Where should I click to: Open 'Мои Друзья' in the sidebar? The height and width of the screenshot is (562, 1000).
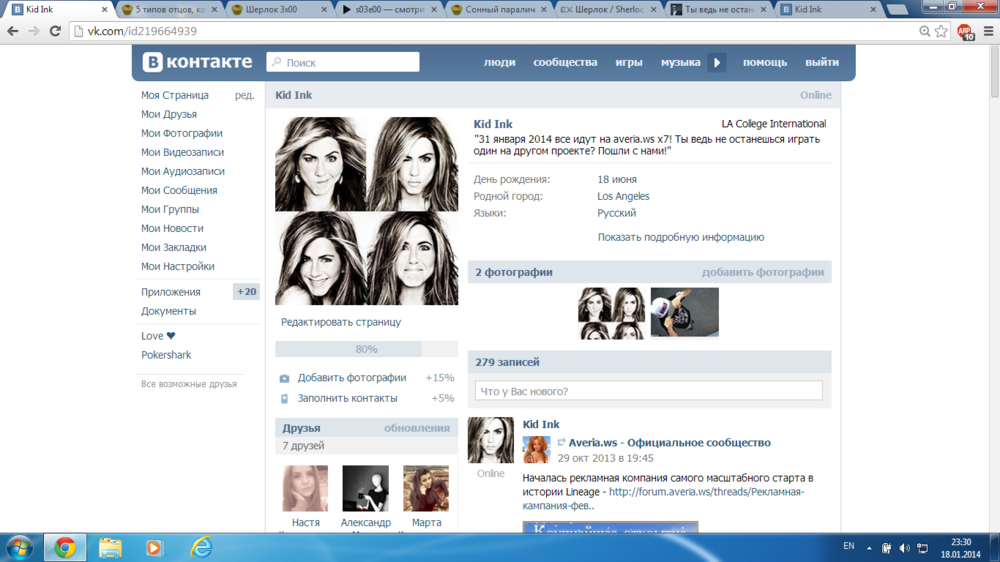[x=169, y=114]
